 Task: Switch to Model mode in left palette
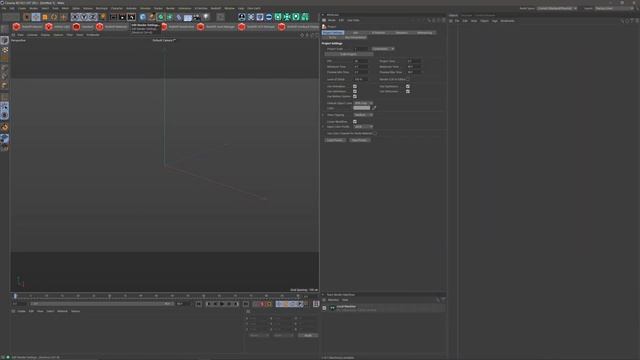[4, 40]
